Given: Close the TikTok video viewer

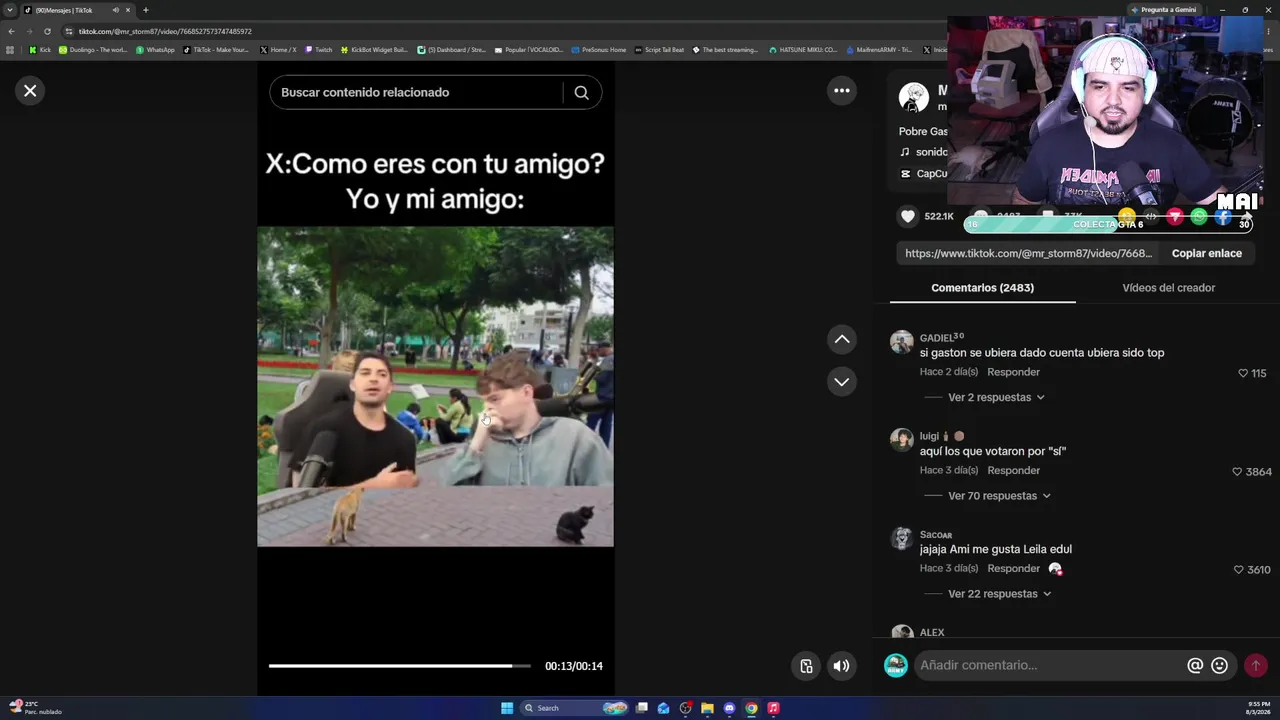Looking at the screenshot, I should coord(30,91).
